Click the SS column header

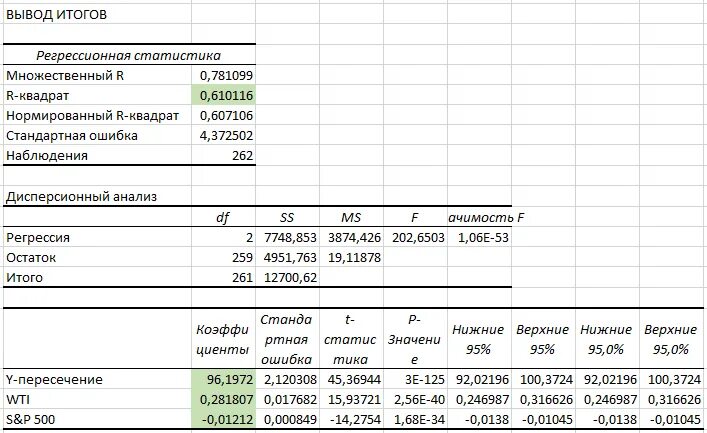pyautogui.click(x=287, y=217)
